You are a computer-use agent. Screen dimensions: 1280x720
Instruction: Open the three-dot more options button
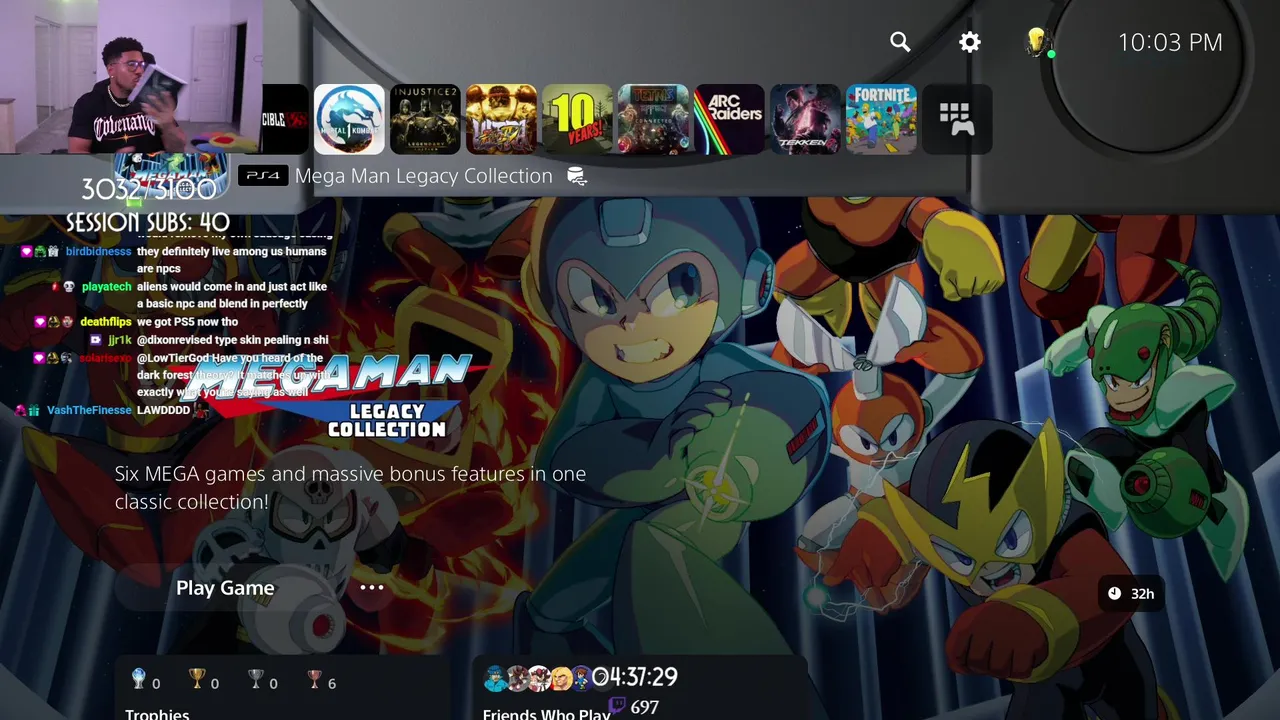[x=372, y=588]
